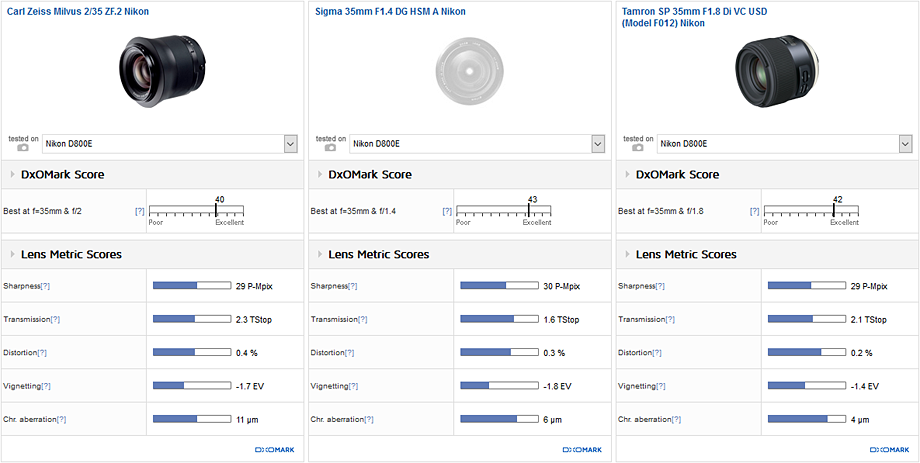The image size is (920, 463).
Task: Click Sharpness [?] help in Tamron column
Action: tap(660, 286)
